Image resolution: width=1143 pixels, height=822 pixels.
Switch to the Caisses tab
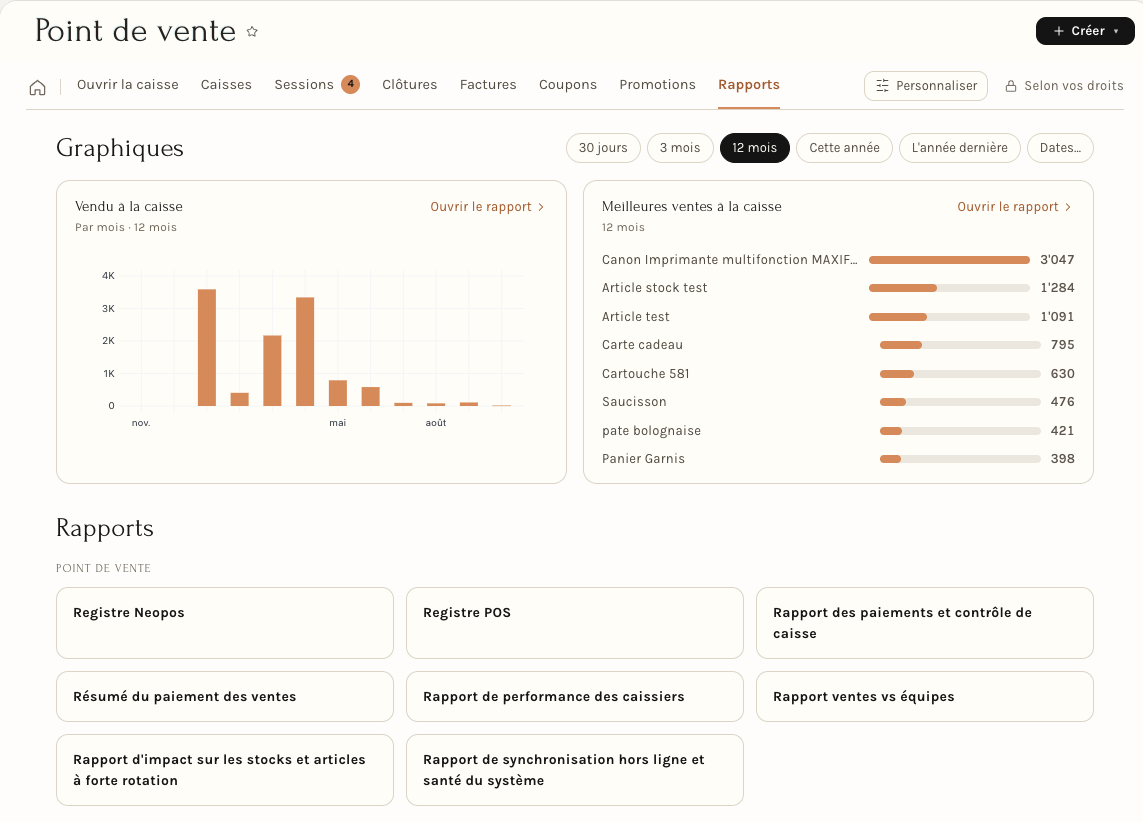[x=226, y=85]
